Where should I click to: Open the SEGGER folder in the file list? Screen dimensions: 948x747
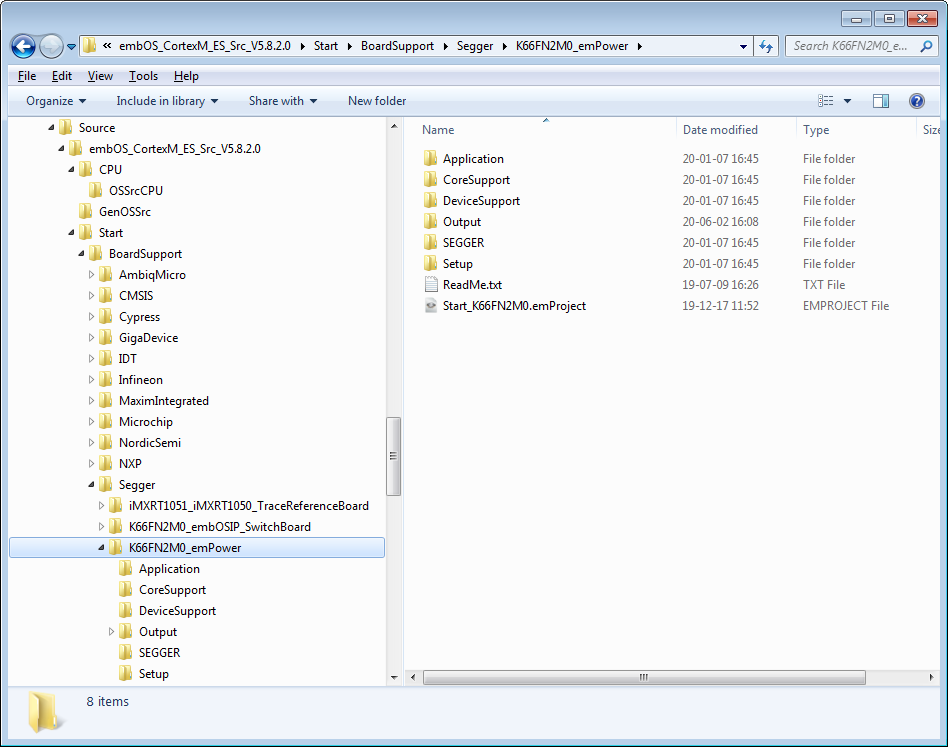[466, 242]
